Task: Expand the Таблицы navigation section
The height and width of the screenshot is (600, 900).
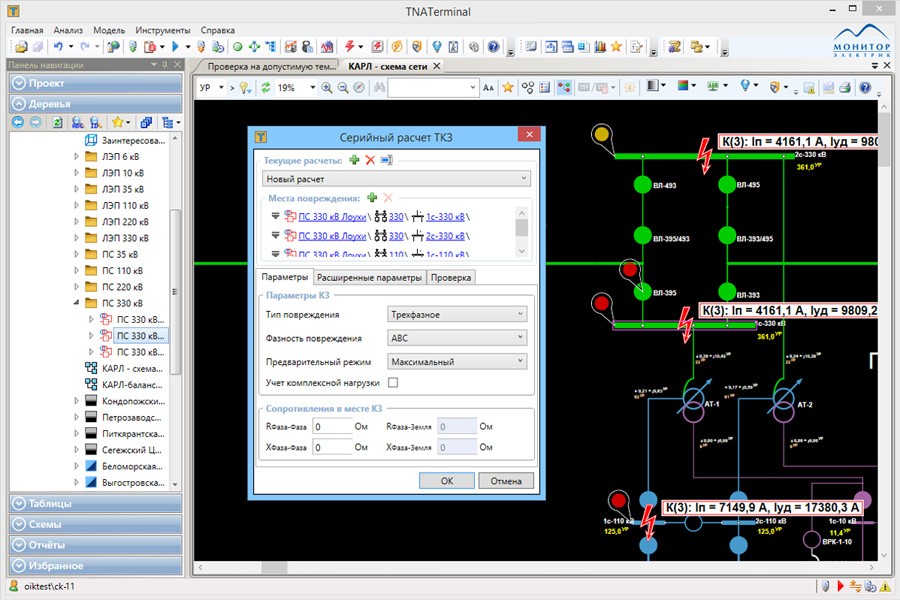Action: (95, 503)
